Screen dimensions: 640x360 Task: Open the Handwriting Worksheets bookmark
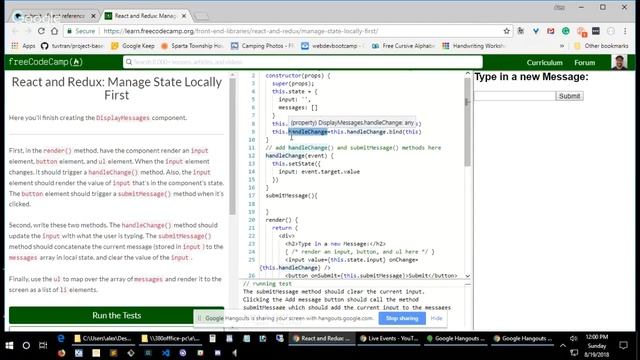(474, 46)
